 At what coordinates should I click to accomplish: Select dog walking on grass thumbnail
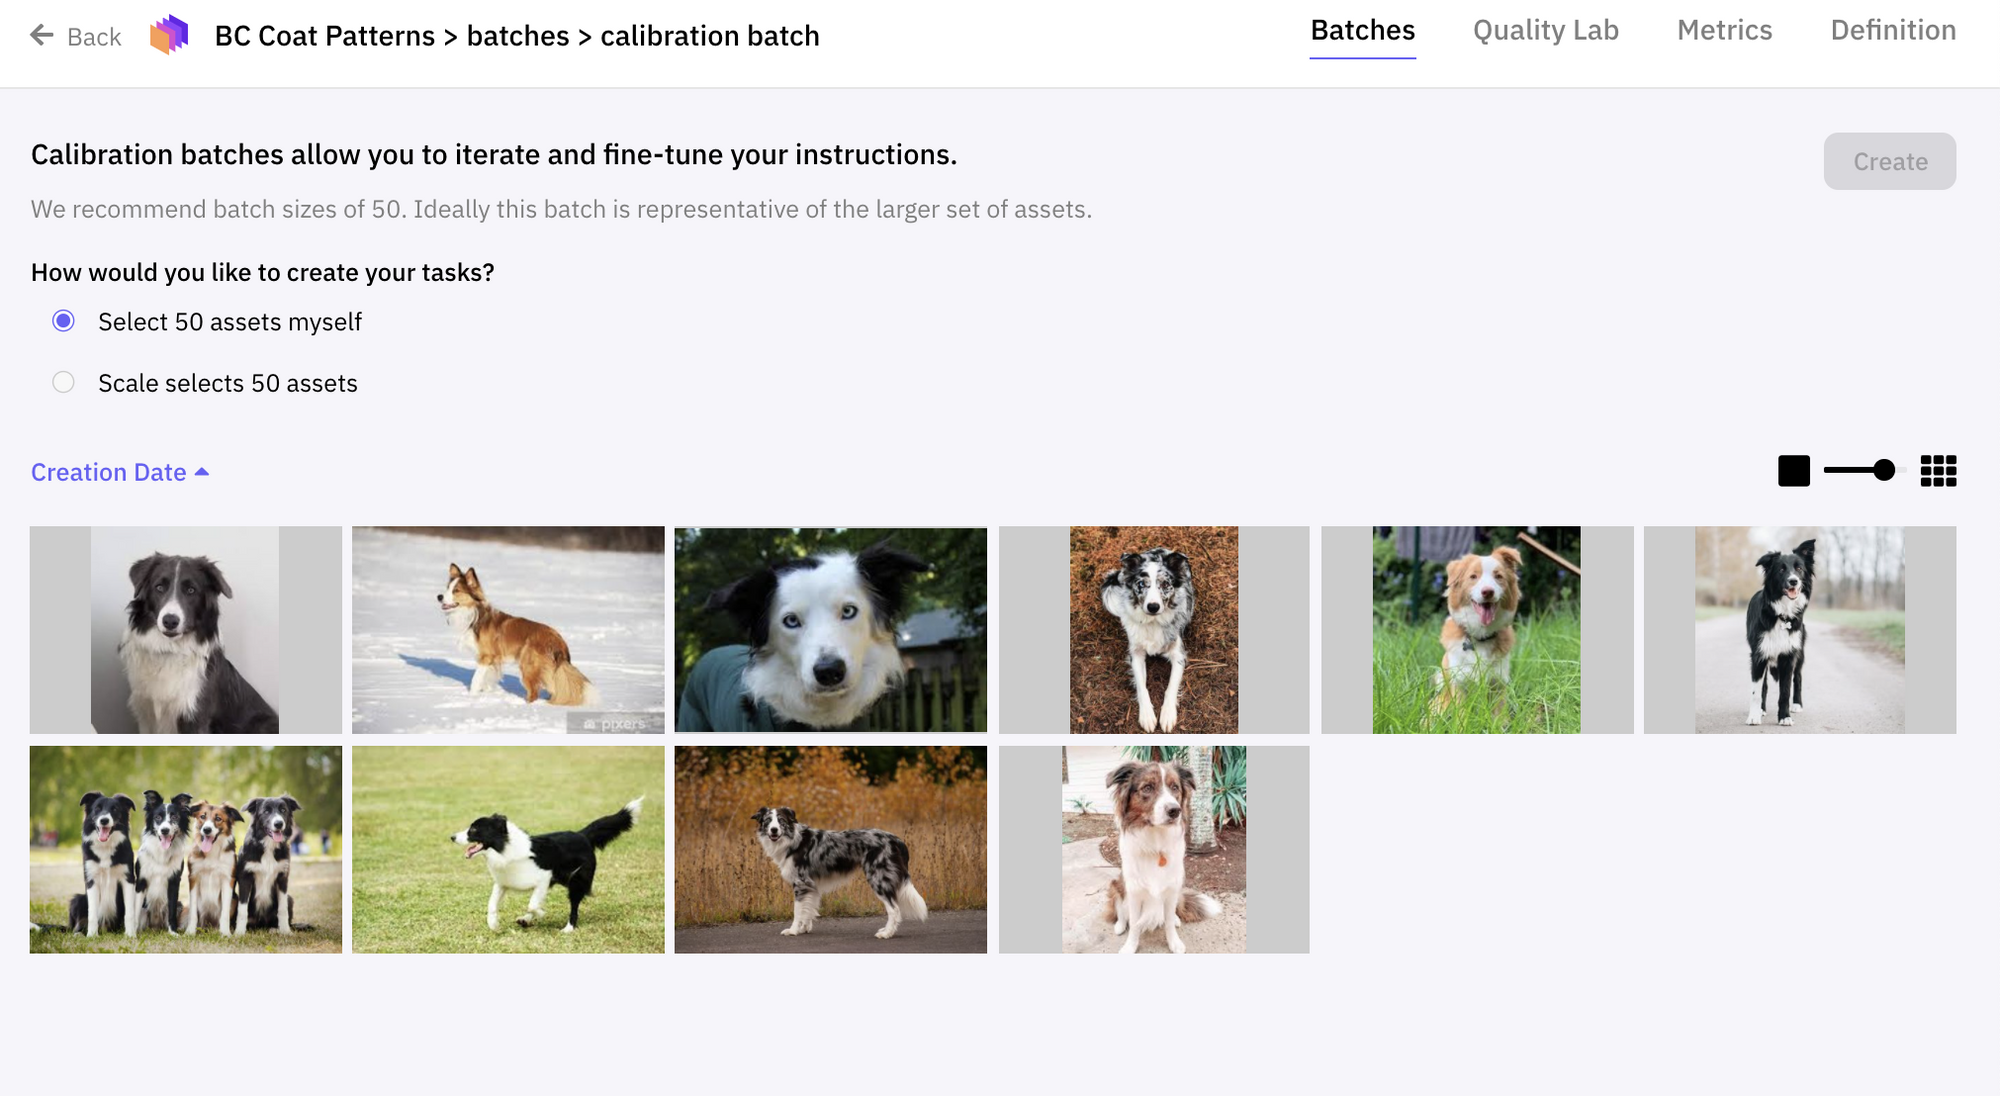coord(508,849)
